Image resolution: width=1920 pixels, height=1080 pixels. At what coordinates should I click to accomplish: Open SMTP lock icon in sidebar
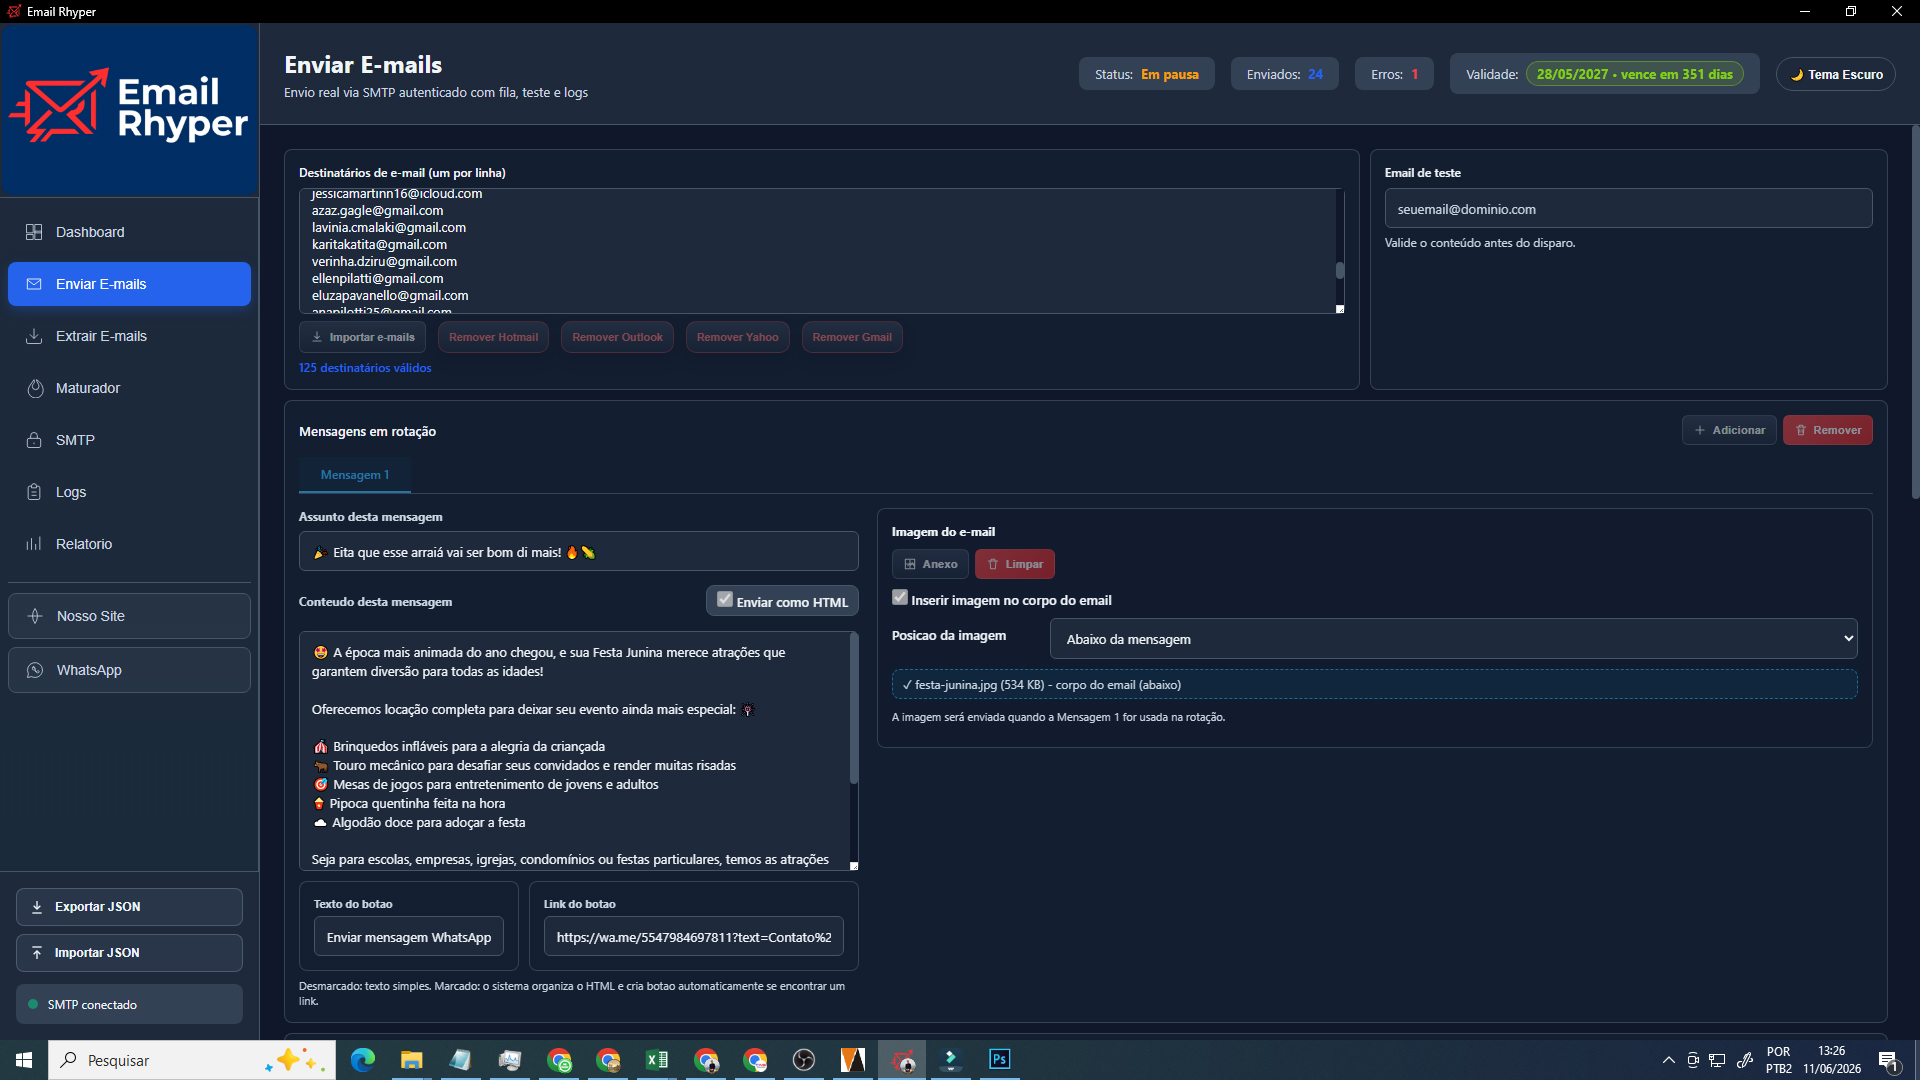pos(34,440)
